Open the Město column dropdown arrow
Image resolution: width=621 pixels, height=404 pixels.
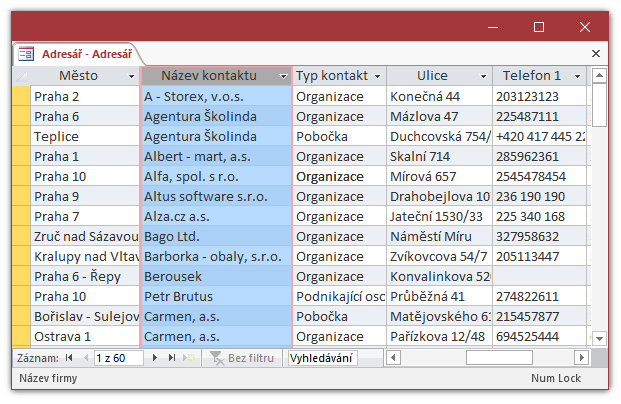point(131,76)
